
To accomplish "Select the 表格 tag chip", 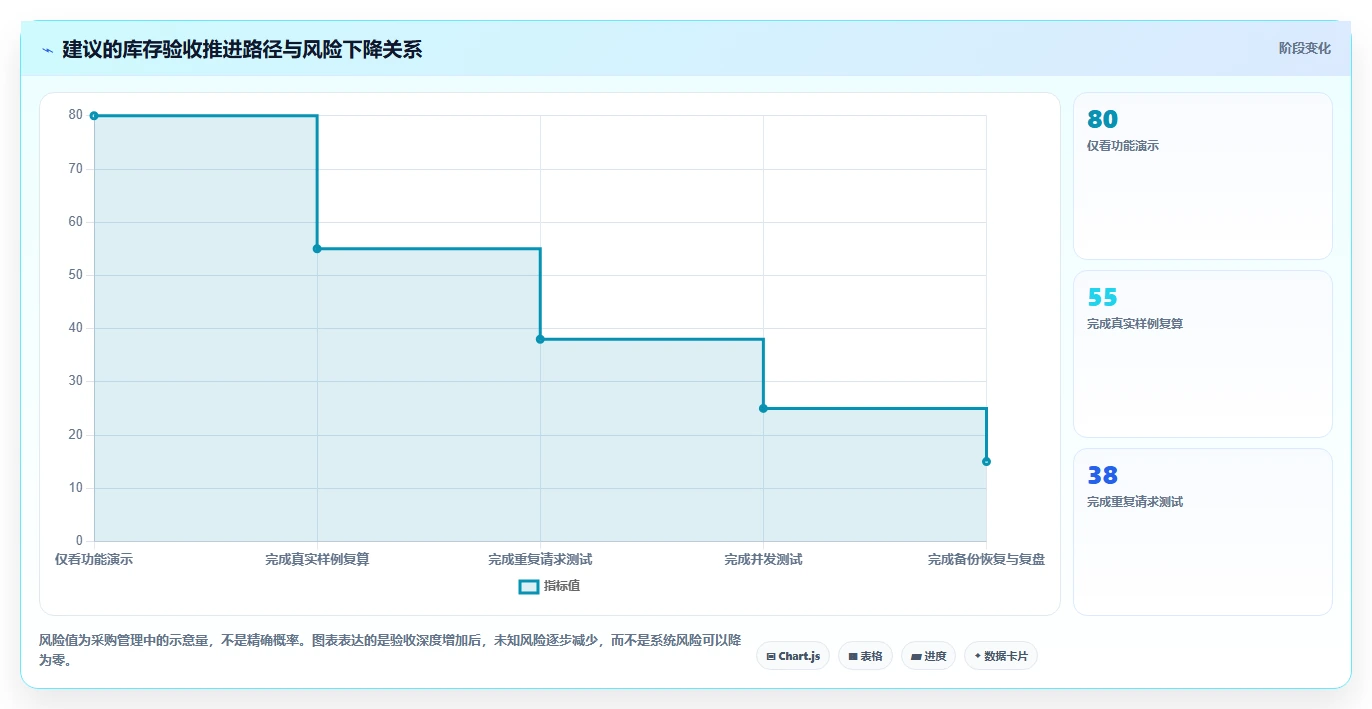I will [x=865, y=656].
